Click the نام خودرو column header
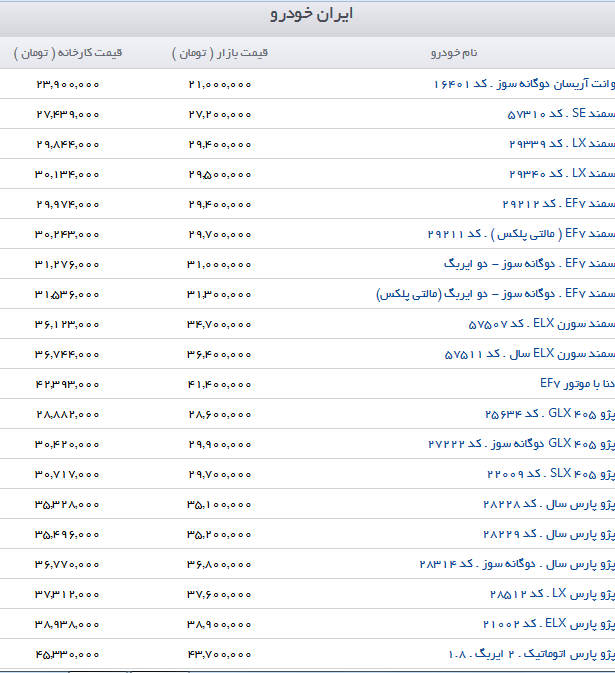The height and width of the screenshot is (673, 615). click(454, 53)
